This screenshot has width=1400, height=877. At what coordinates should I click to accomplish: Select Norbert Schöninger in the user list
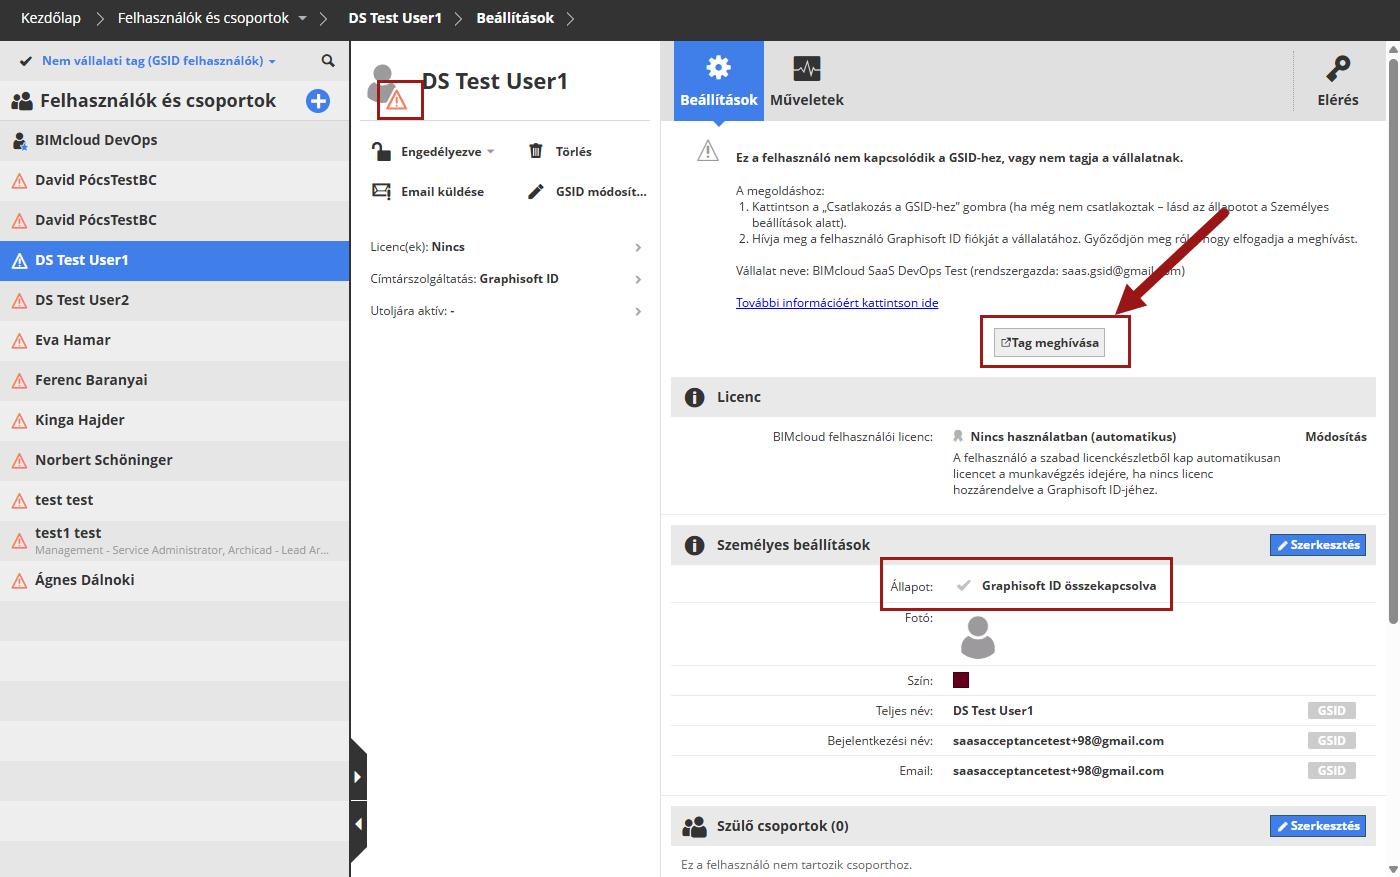[174, 460]
